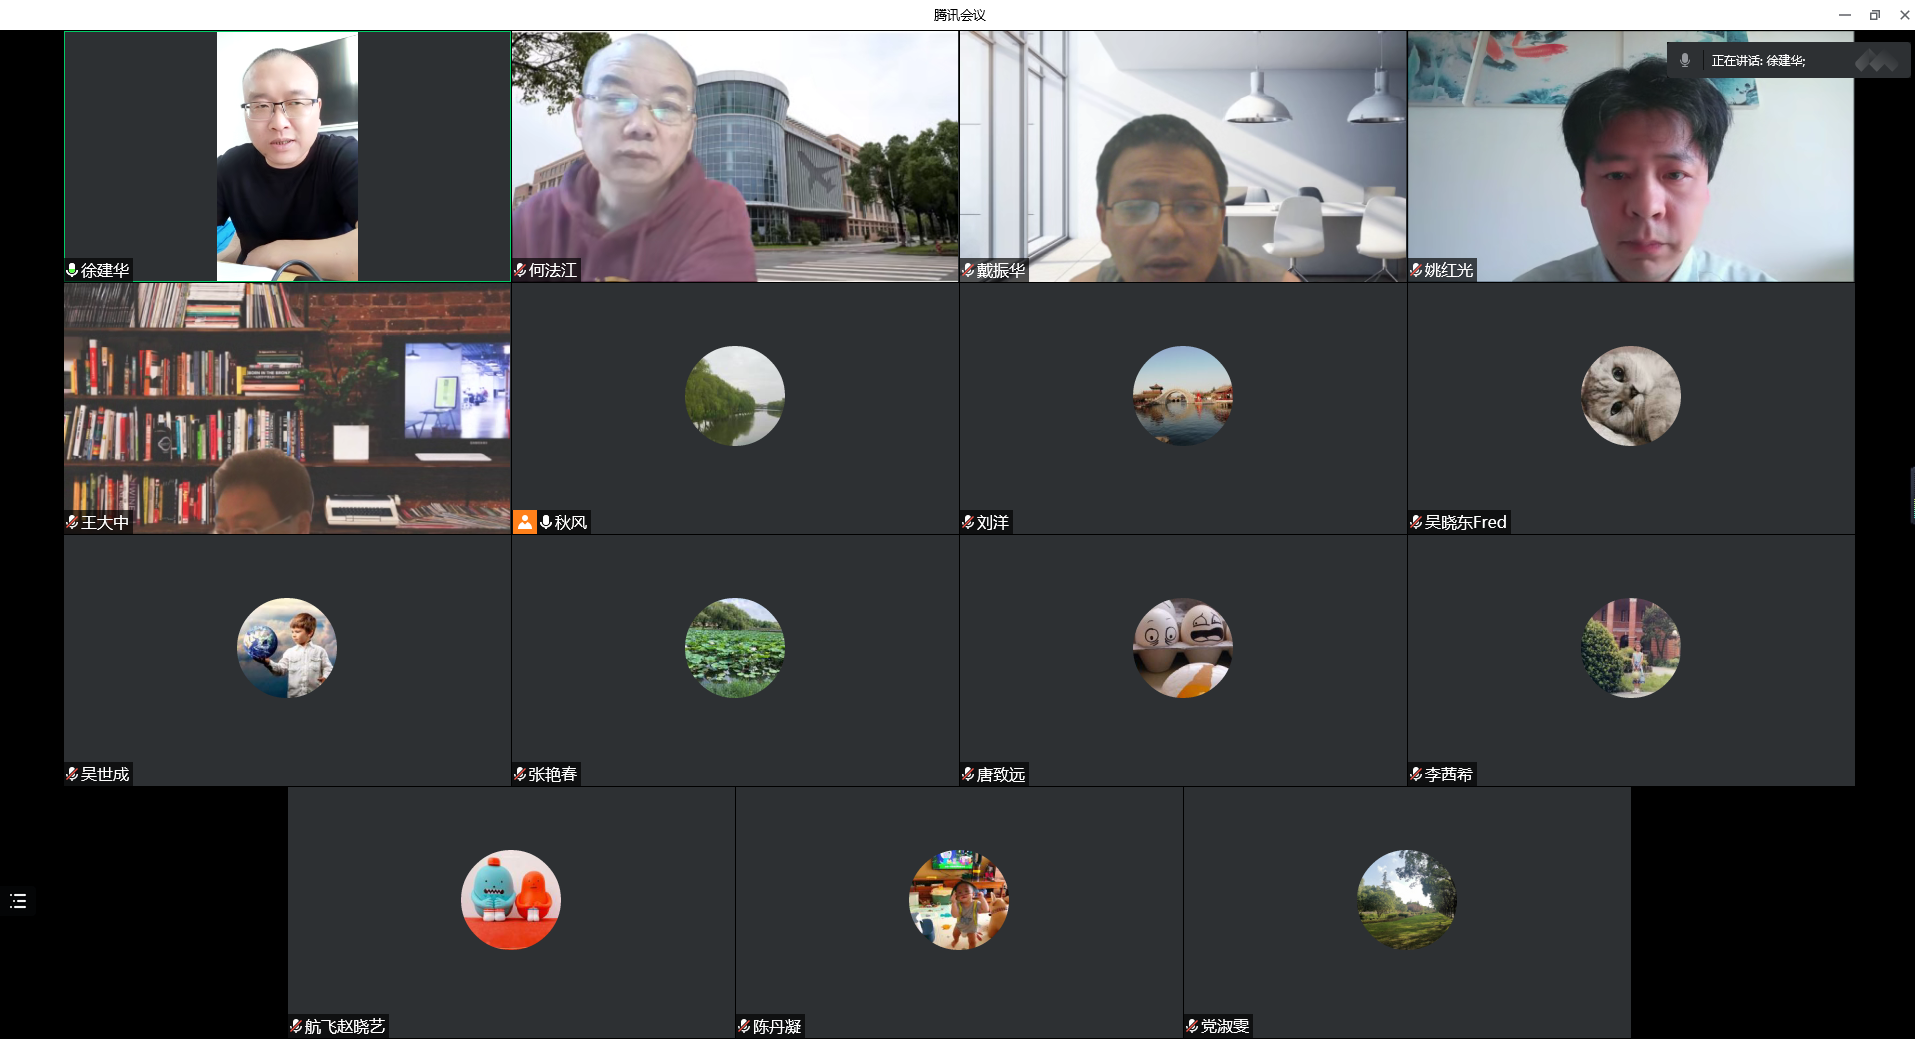The width and height of the screenshot is (1915, 1039).
Task: Click the muted mic icon beside 姚红光
Action: (x=1416, y=270)
